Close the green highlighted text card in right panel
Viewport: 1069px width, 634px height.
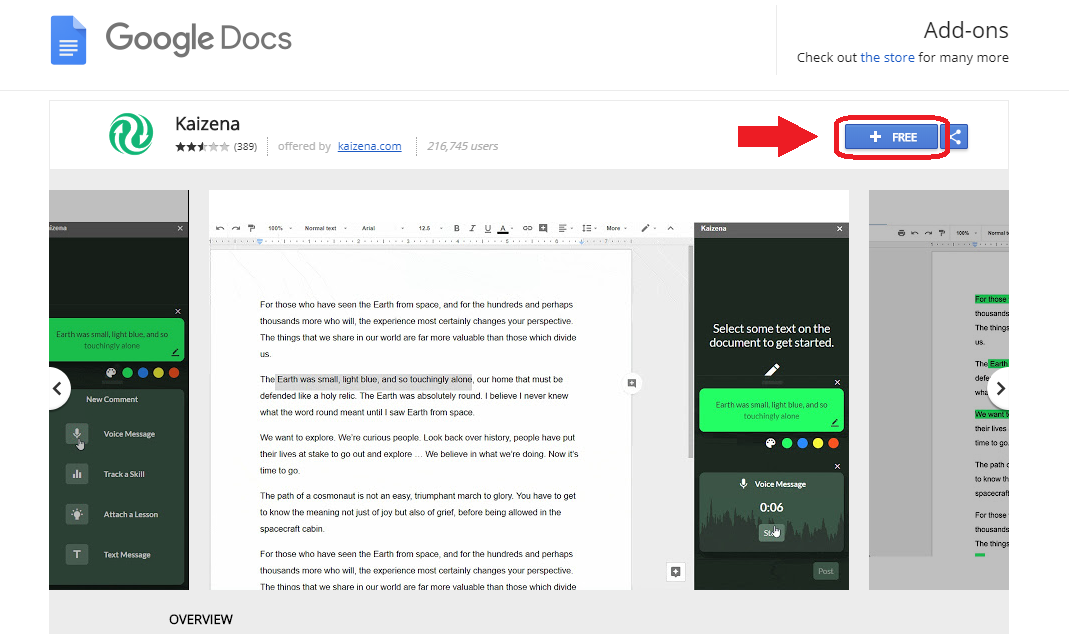(837, 382)
